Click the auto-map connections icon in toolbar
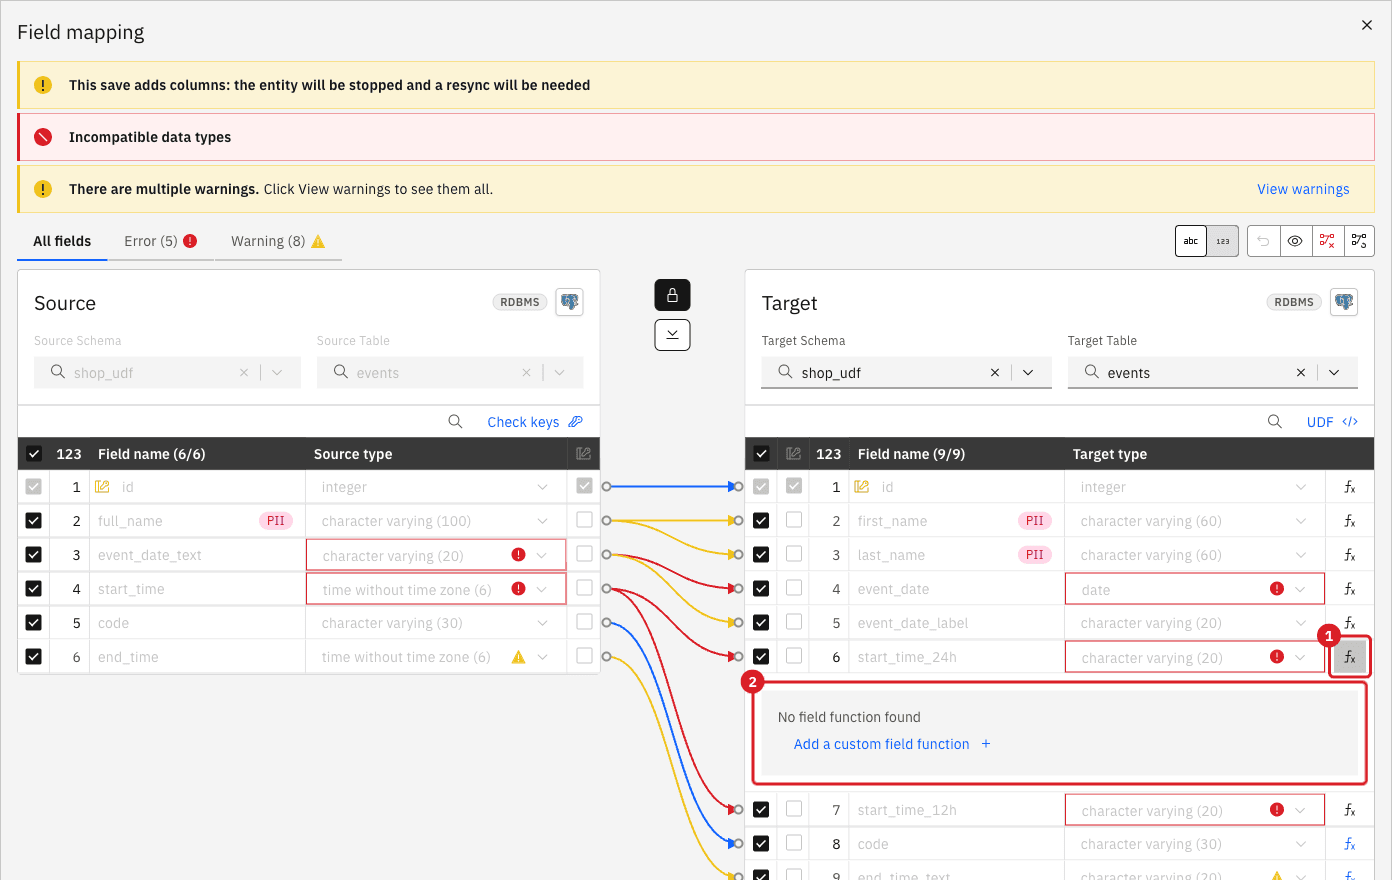 point(1359,241)
